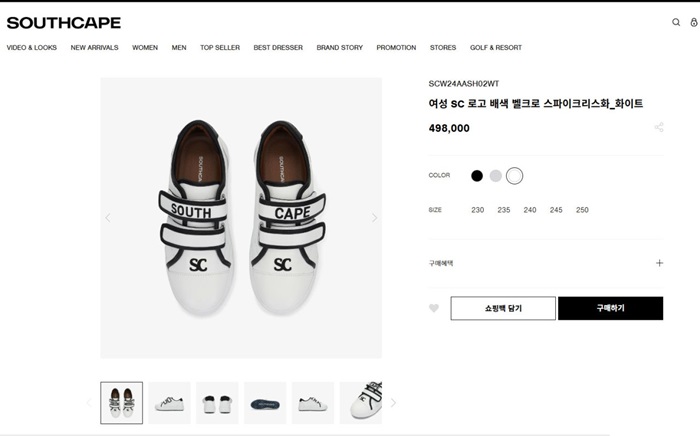
Task: Click the 쇼핑백 담기 button
Action: (x=503, y=308)
